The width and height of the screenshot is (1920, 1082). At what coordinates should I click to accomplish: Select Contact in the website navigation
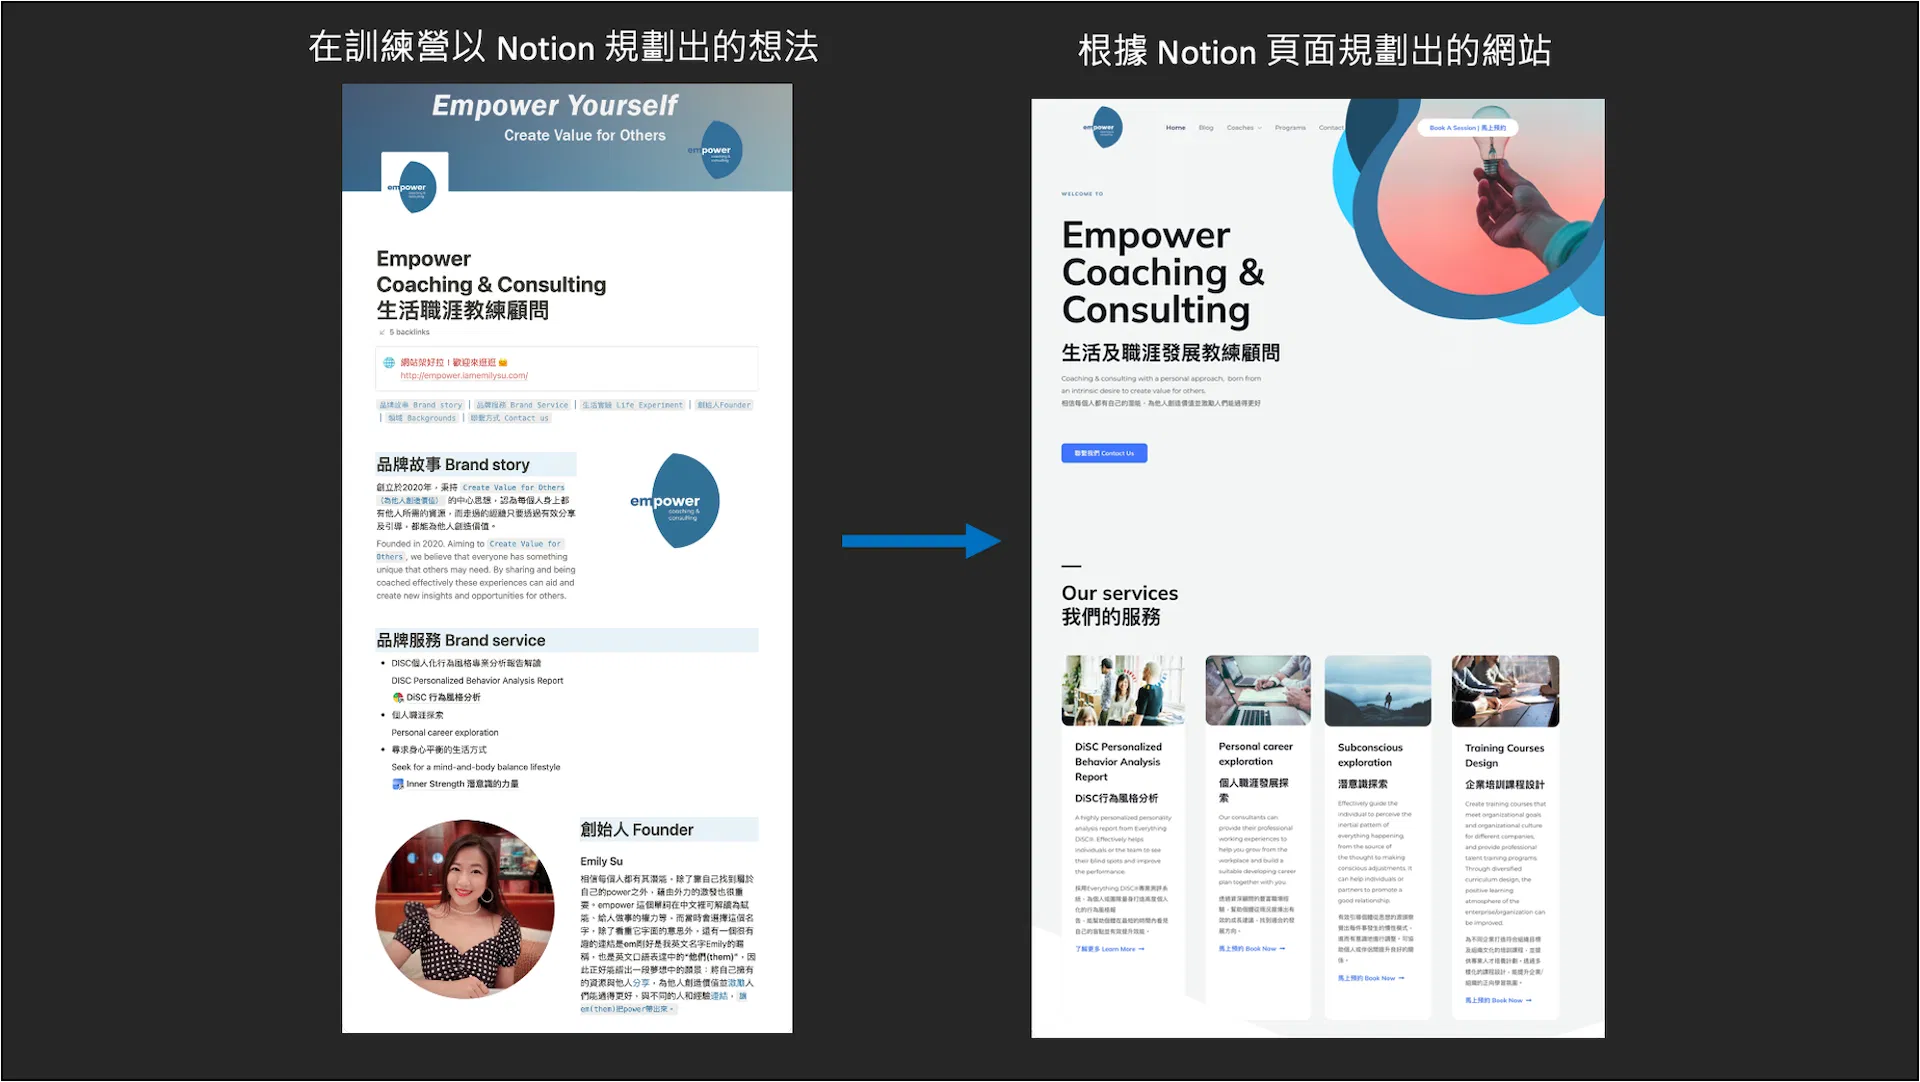[x=1331, y=128]
